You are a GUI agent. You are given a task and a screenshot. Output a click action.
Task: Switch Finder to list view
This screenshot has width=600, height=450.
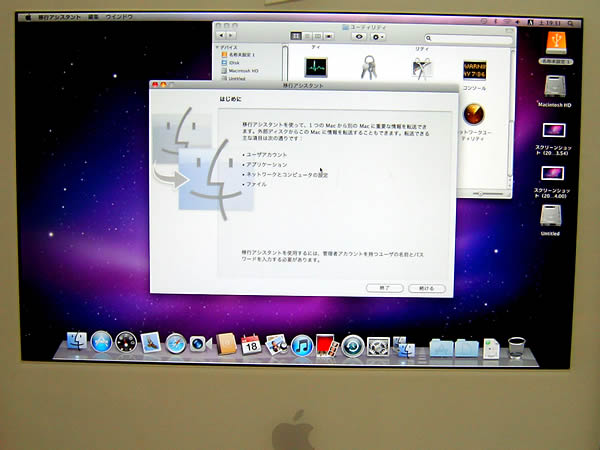307,36
